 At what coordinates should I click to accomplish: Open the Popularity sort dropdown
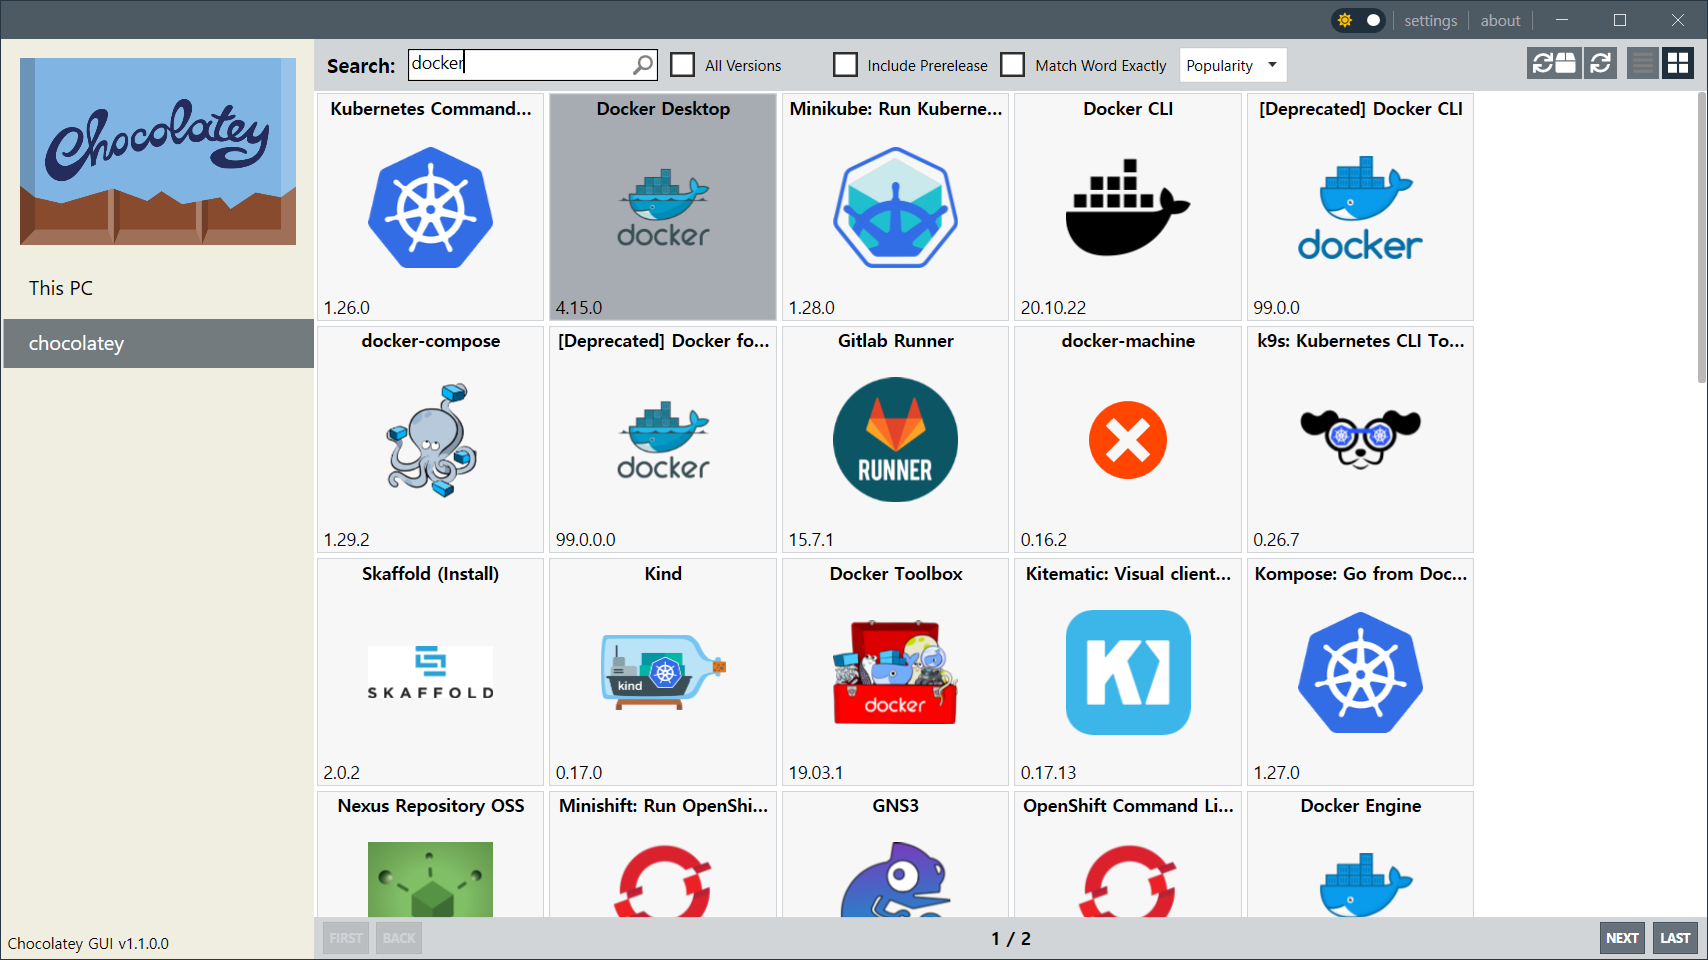1233,65
